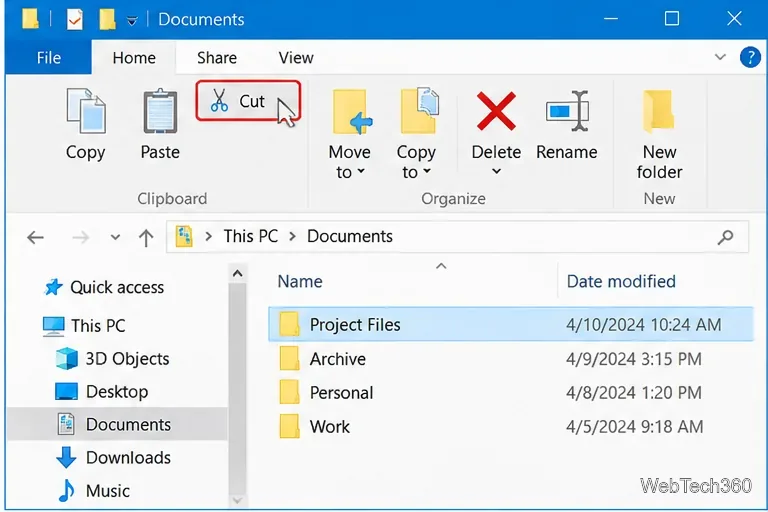Collapse the ribbon with the chevron

pyautogui.click(x=720, y=57)
